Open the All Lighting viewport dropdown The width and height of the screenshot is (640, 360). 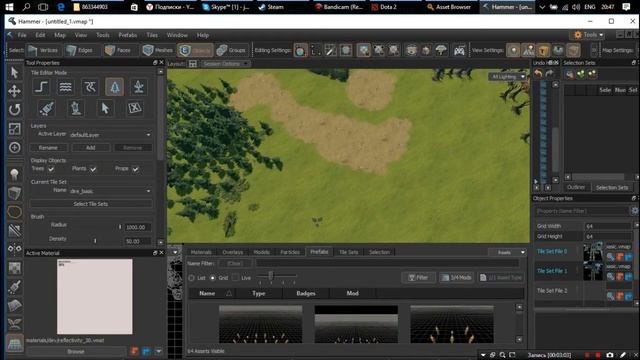[508, 77]
